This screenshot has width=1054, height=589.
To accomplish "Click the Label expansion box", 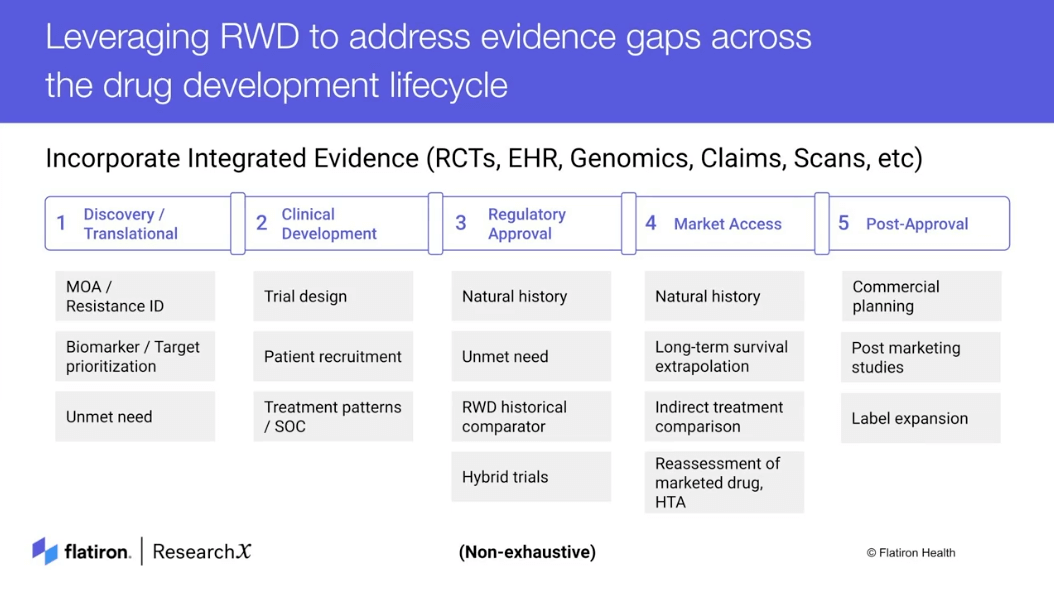I will [x=921, y=418].
